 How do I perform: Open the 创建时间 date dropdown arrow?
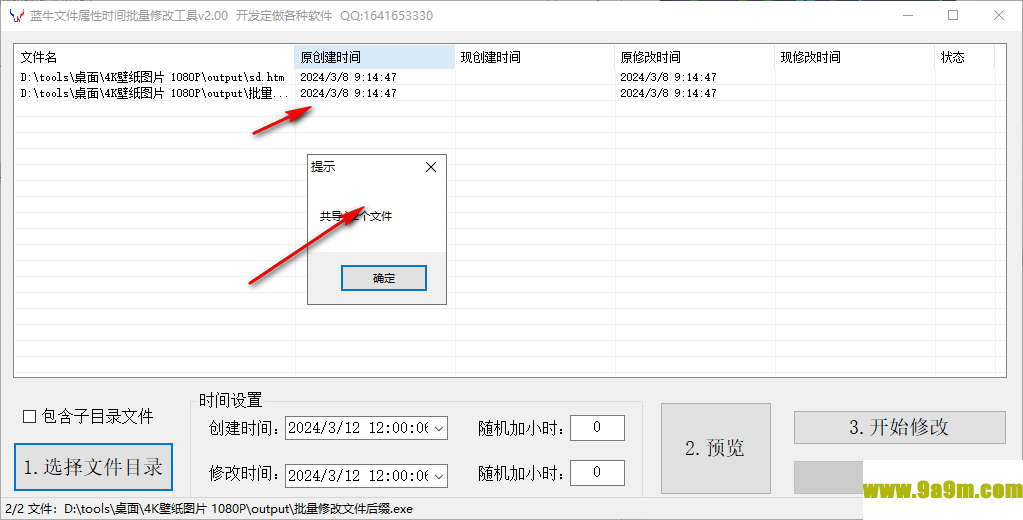(439, 428)
